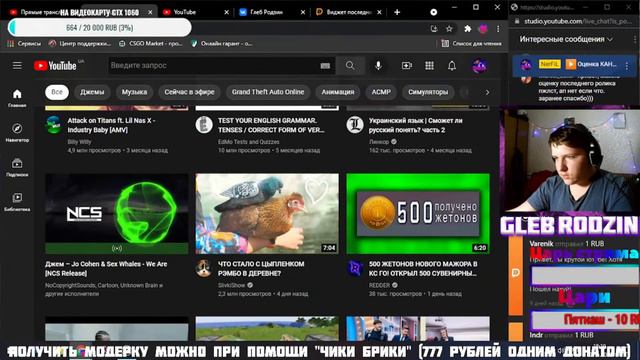Image resolution: width=640 pixels, height=360 pixels.
Task: Click the REDDER channel avatar
Action: click(355, 268)
